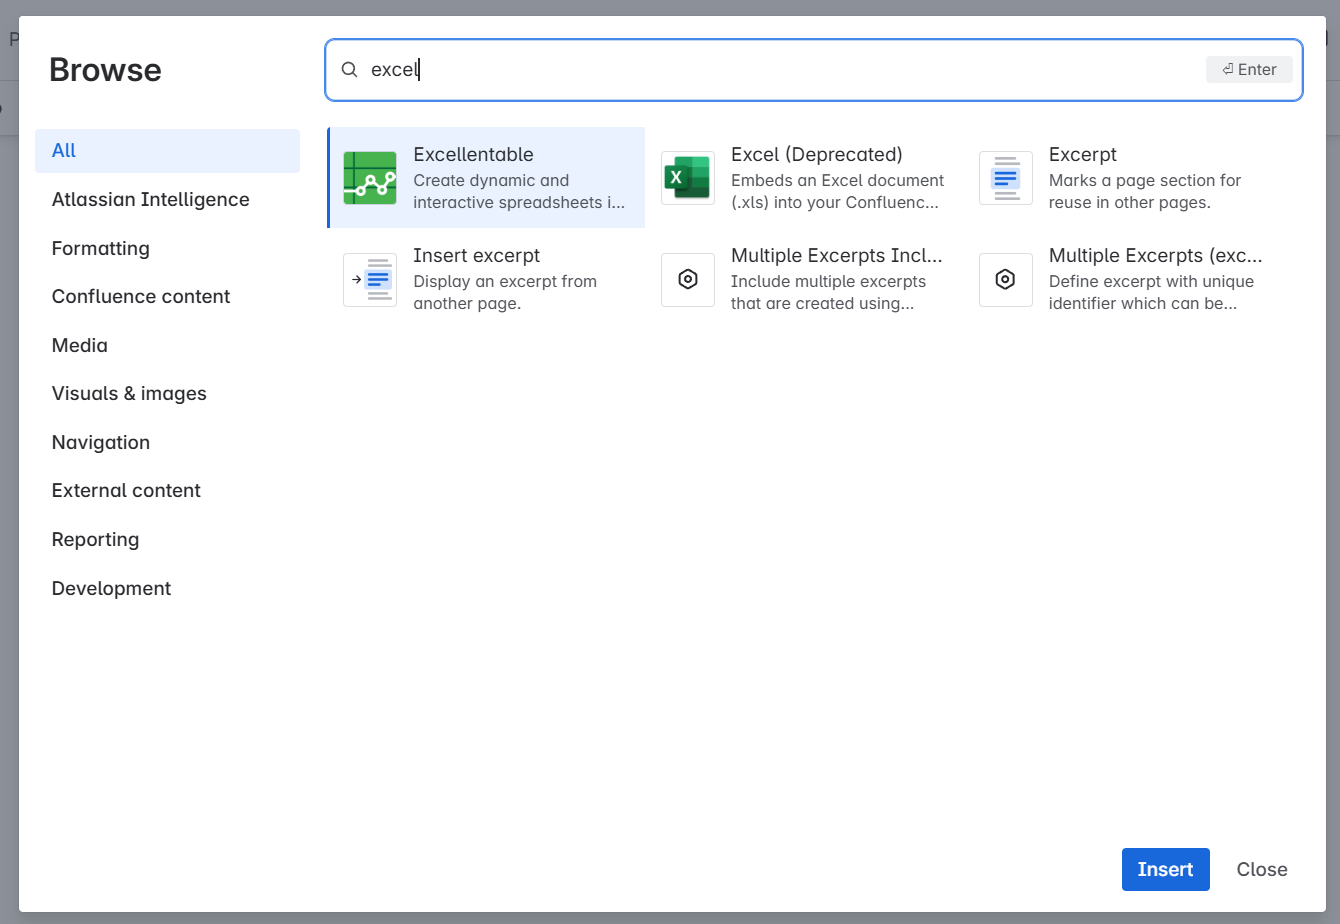The width and height of the screenshot is (1340, 924).
Task: Choose the Excel (Deprecated) macro icon
Action: pos(688,178)
